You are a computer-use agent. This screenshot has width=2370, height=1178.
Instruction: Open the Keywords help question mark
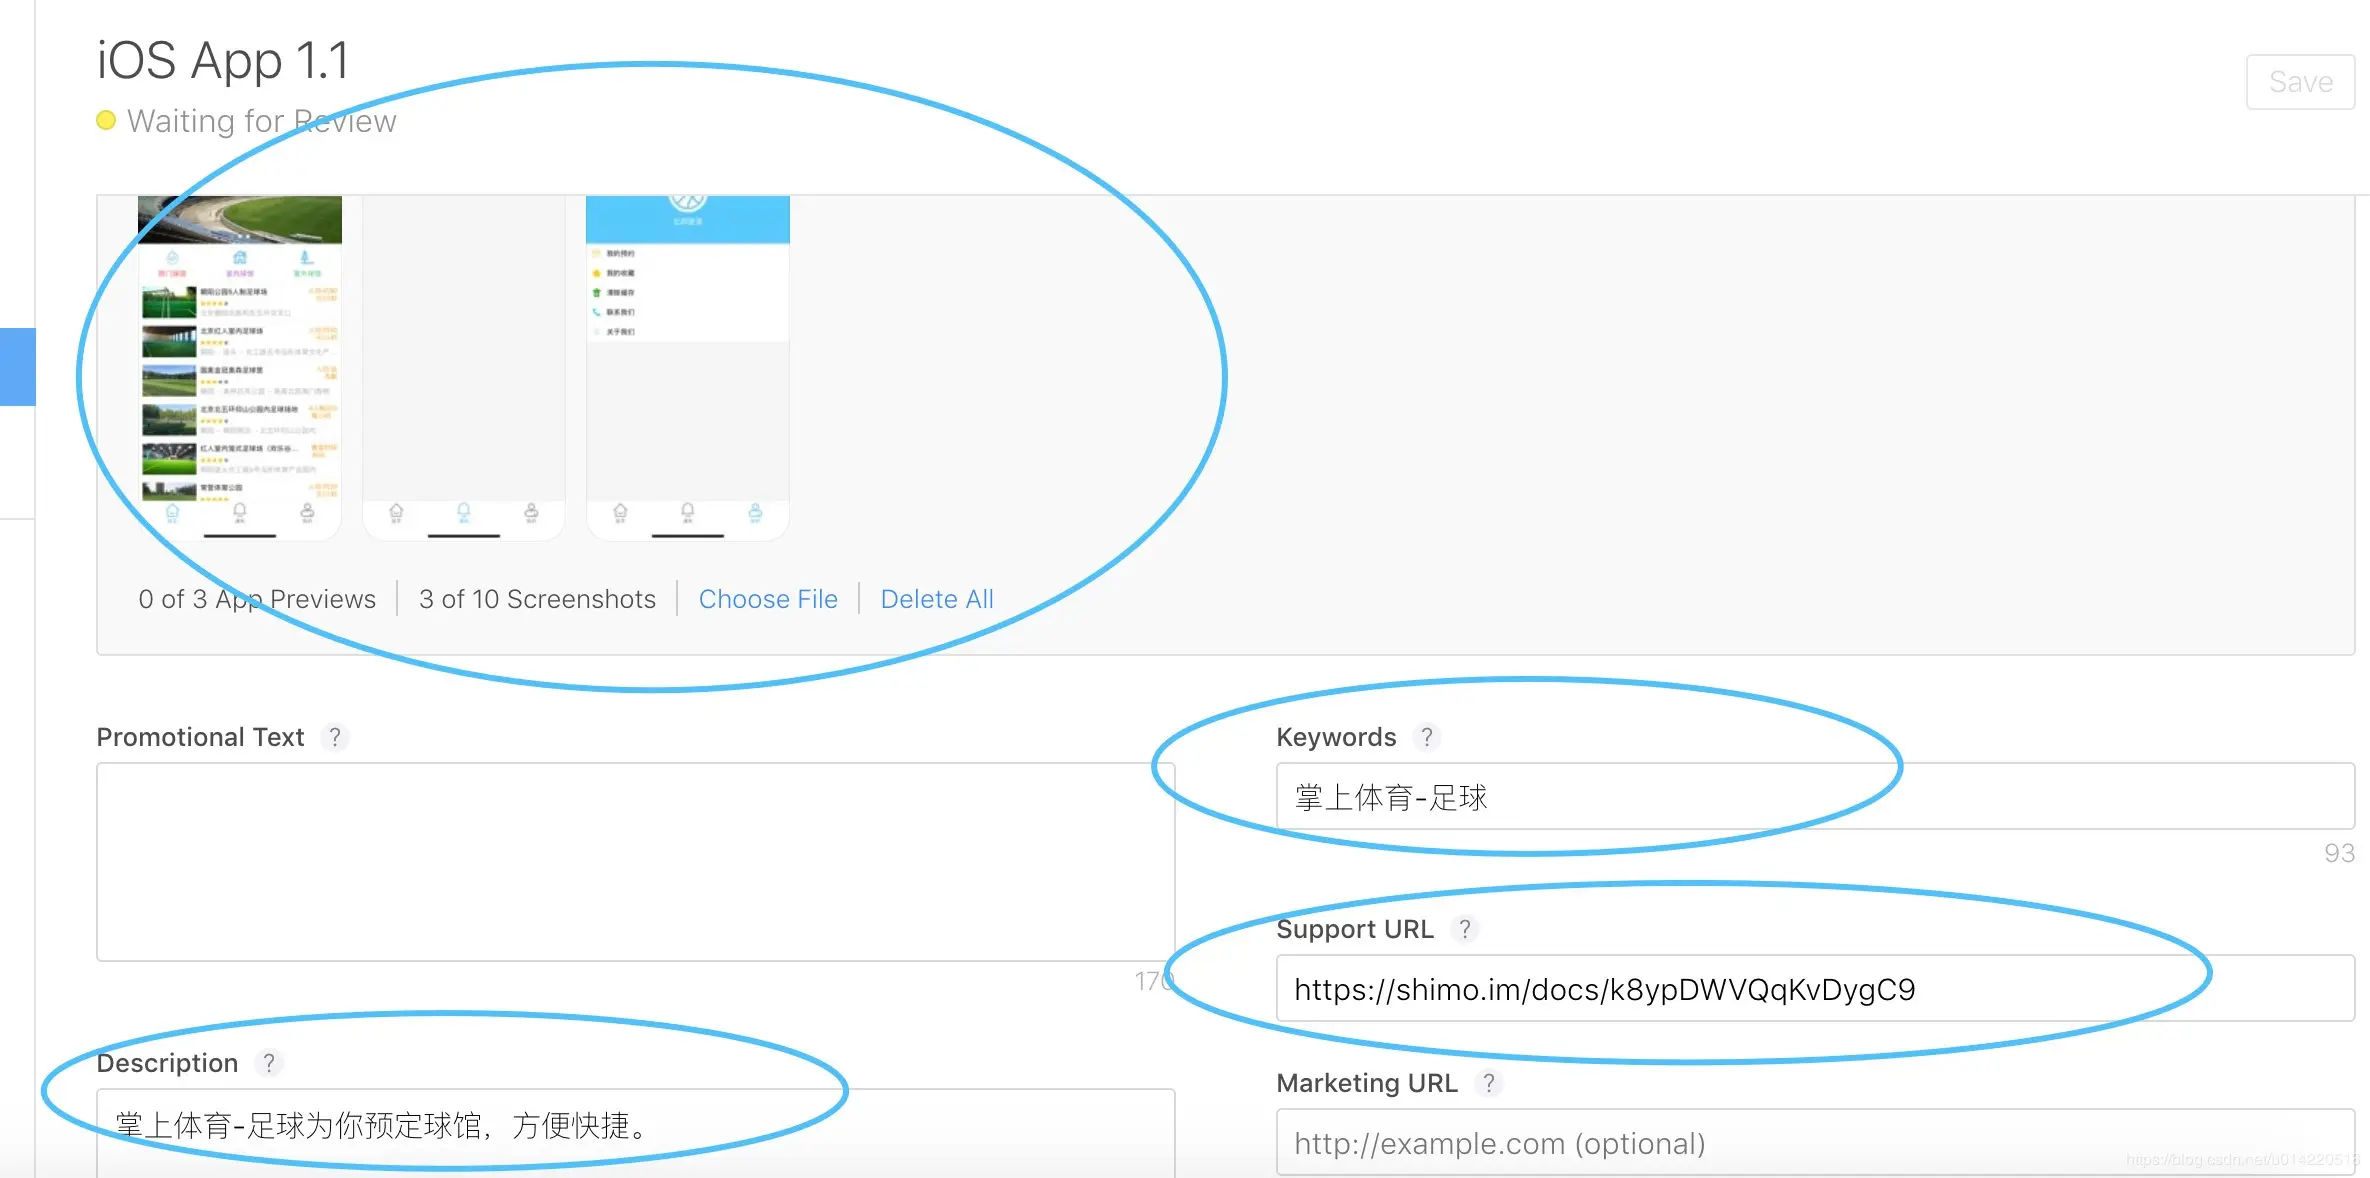click(x=1427, y=737)
